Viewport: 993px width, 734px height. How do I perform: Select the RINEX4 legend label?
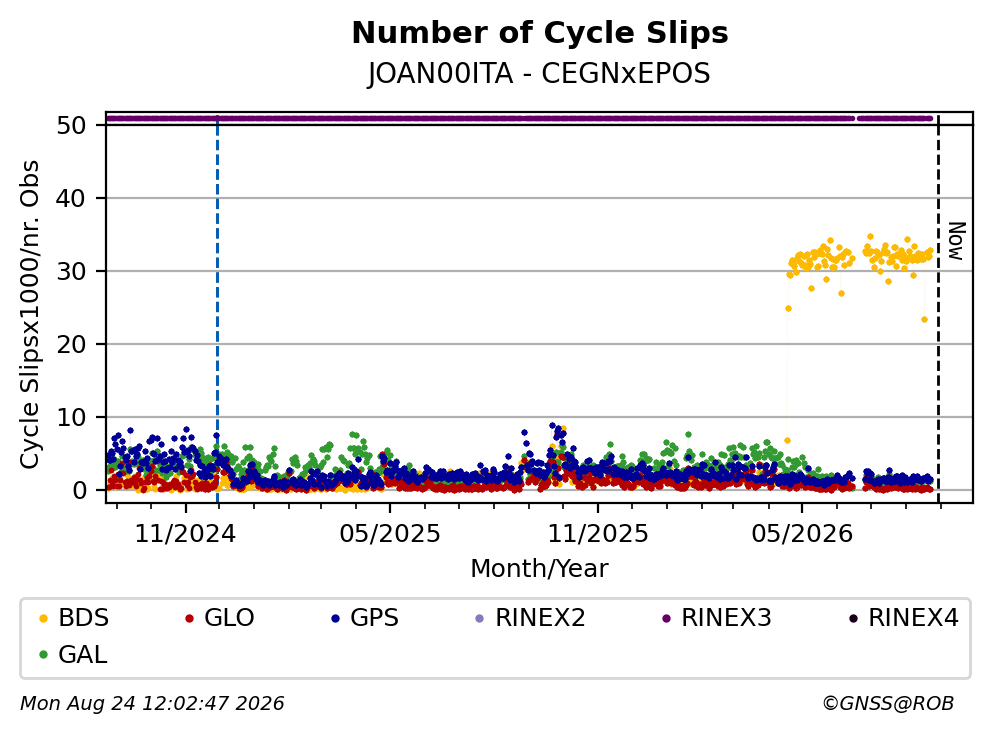point(913,617)
